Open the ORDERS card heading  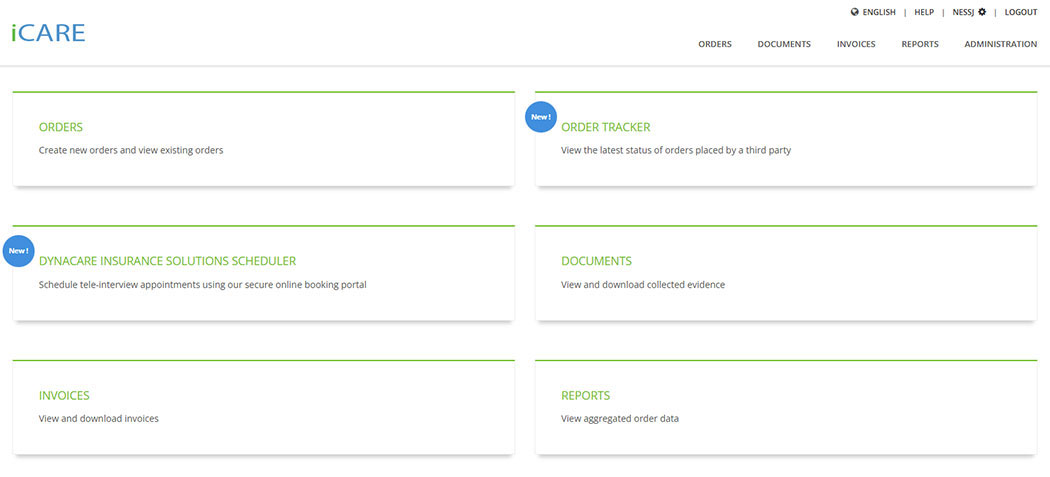tap(61, 127)
